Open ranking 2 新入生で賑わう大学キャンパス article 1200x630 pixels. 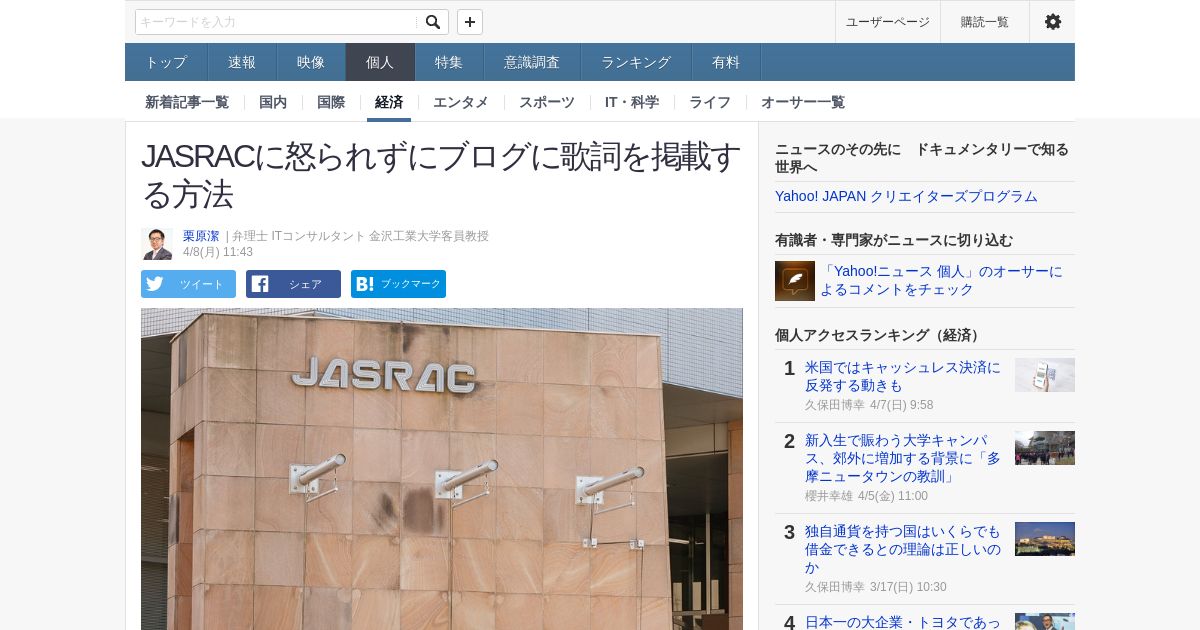click(903, 458)
